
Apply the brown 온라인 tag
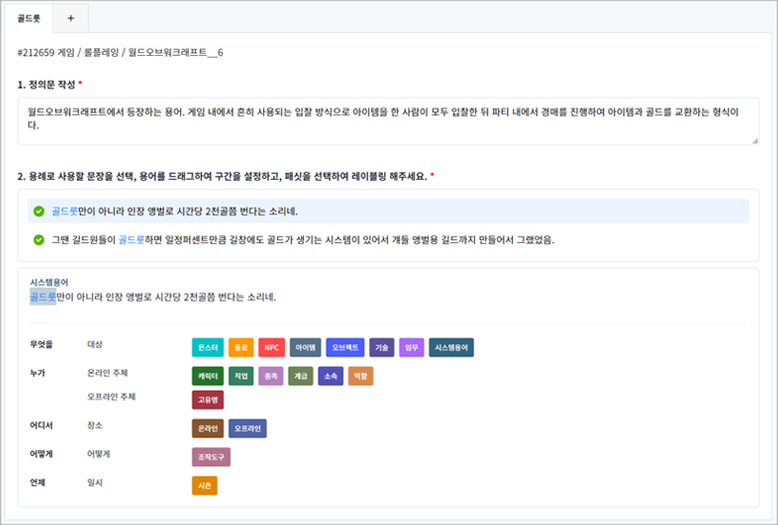coord(208,429)
